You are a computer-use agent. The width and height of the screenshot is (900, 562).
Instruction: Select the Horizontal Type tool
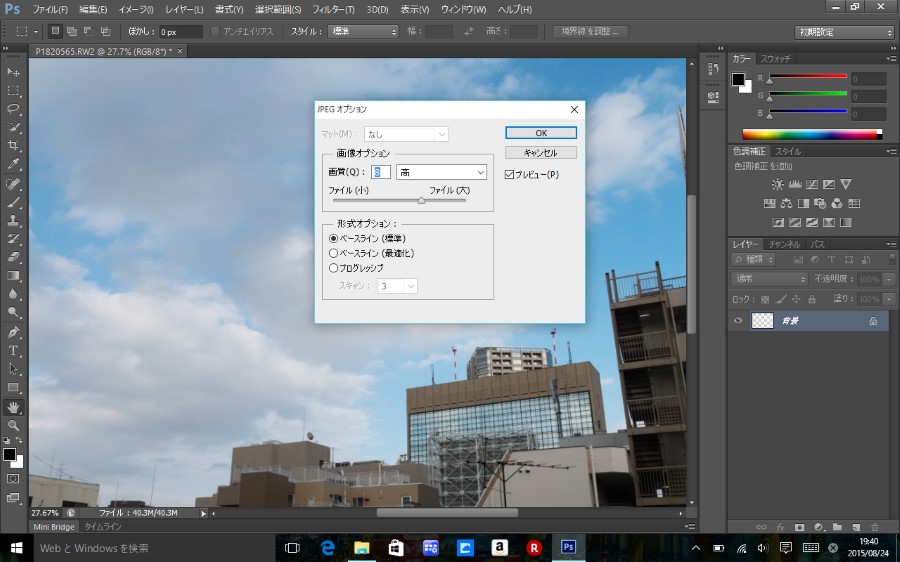pyautogui.click(x=14, y=351)
